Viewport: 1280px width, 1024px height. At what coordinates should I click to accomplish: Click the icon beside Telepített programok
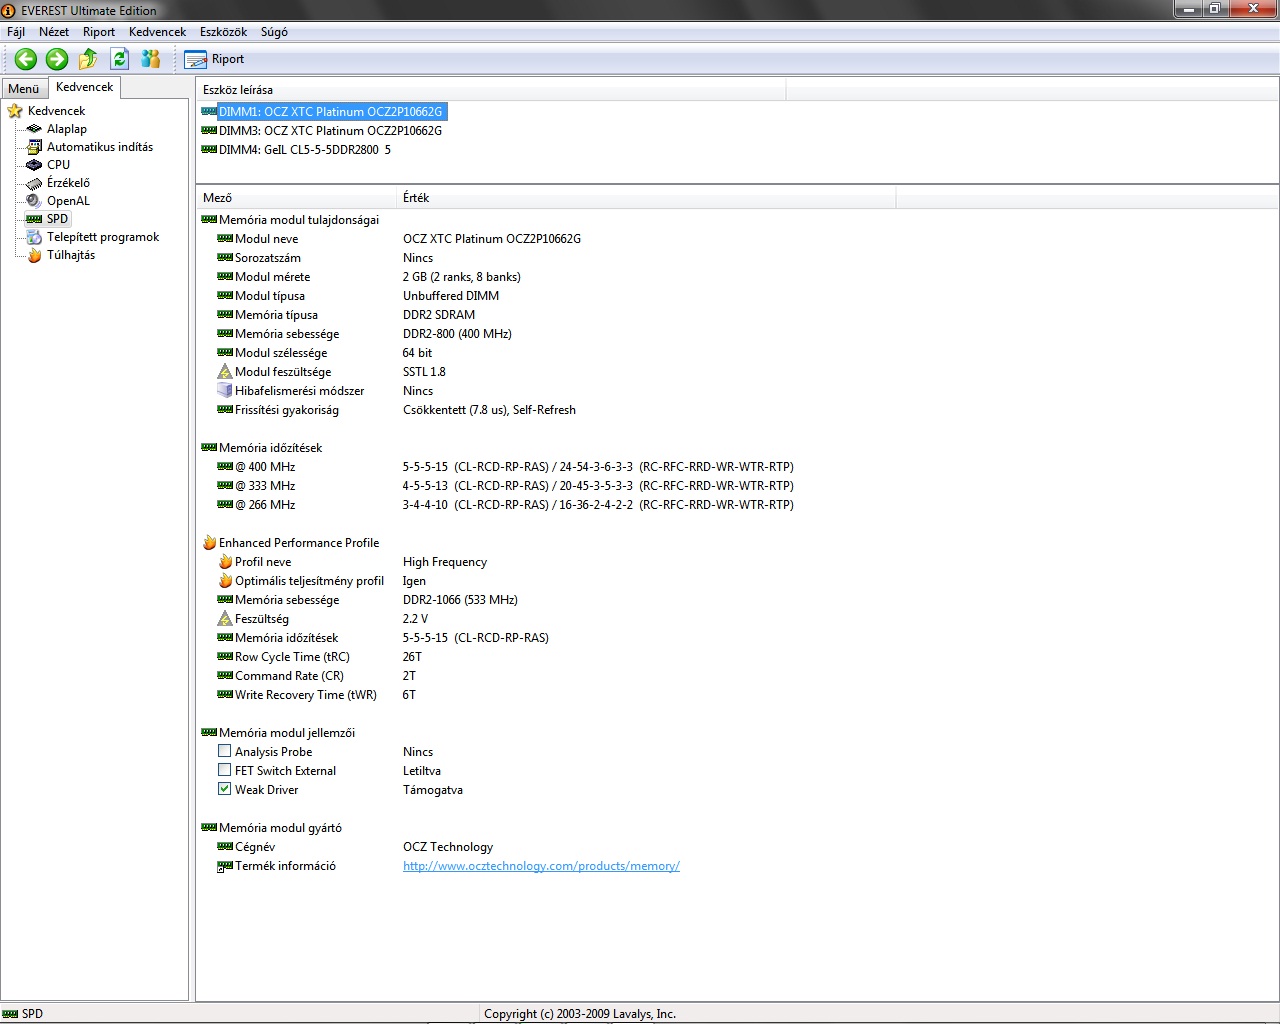34,237
